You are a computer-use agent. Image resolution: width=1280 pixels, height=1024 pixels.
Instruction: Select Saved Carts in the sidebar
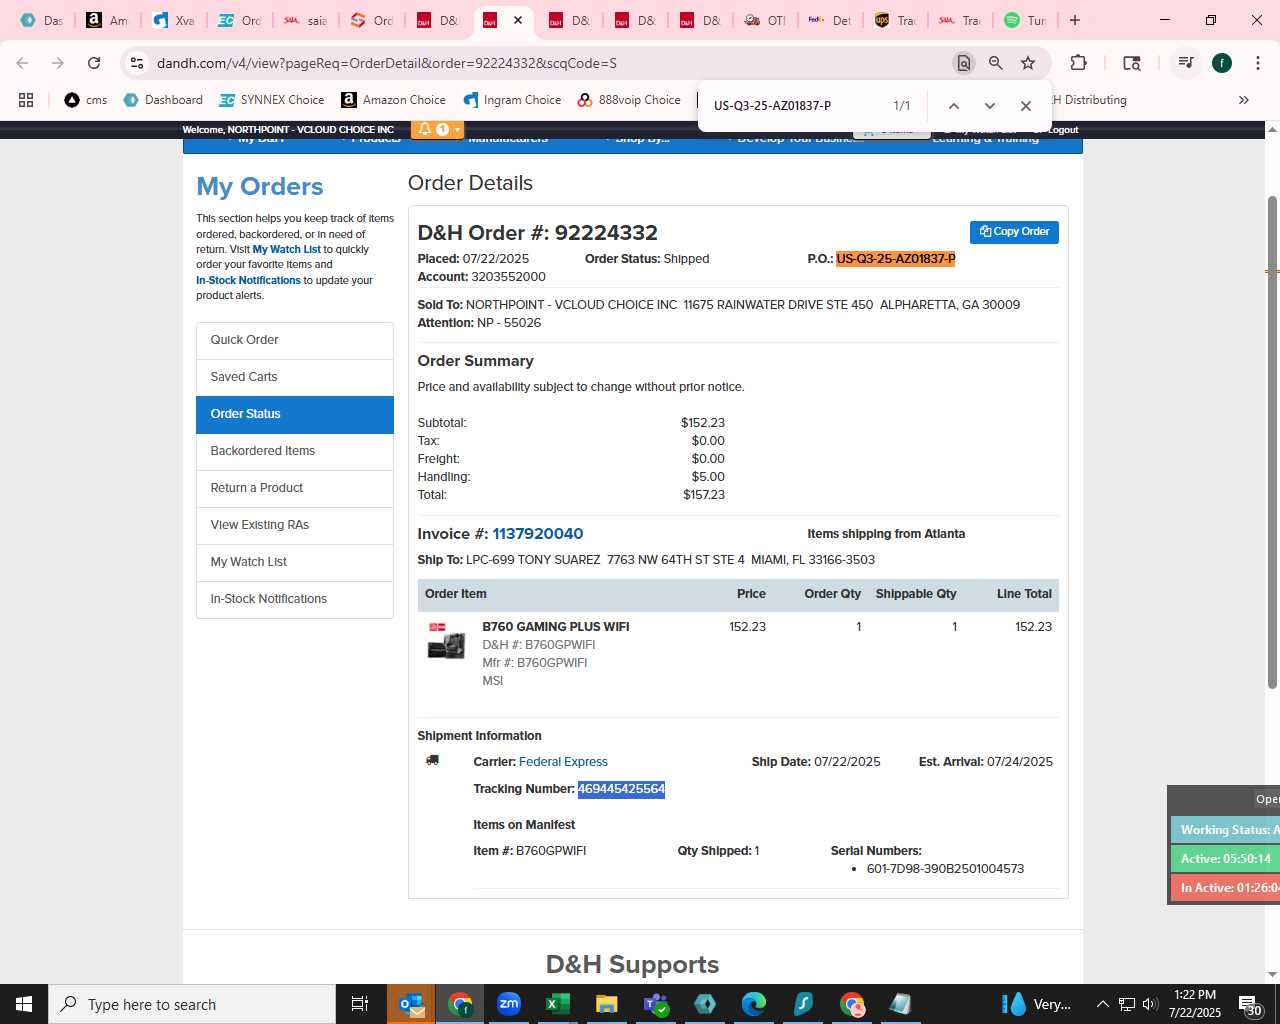tap(295, 377)
